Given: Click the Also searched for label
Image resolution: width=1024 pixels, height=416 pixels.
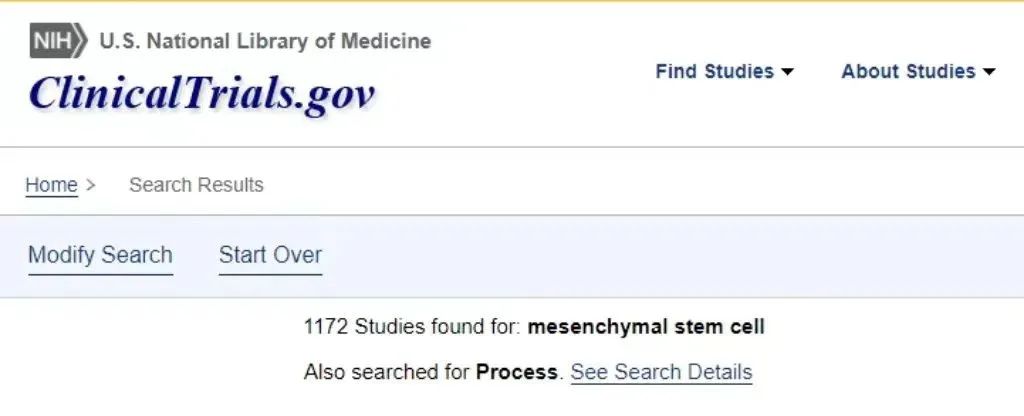Looking at the screenshot, I should point(387,372).
